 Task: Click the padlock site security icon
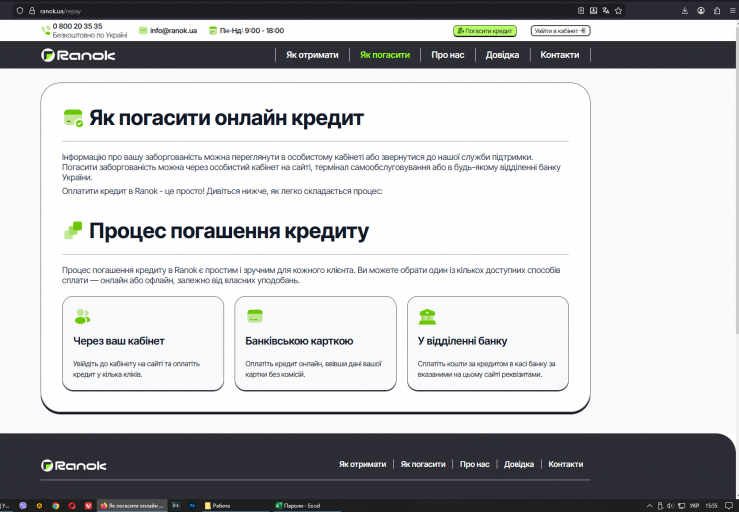pyautogui.click(x=32, y=10)
